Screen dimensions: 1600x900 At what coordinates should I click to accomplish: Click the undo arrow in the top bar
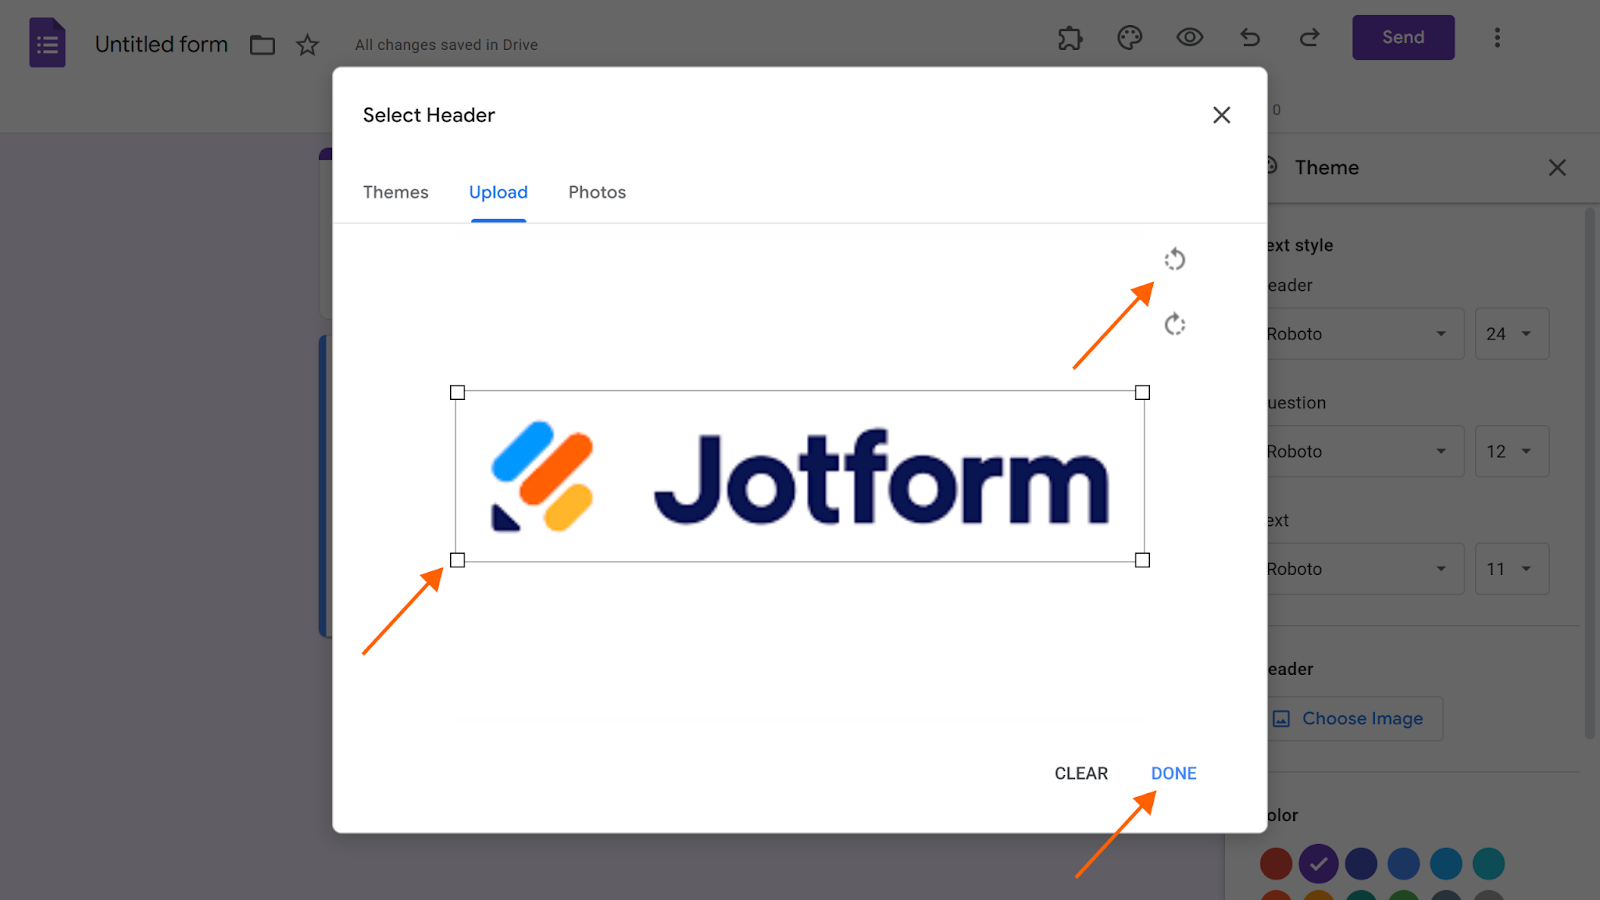point(1250,38)
